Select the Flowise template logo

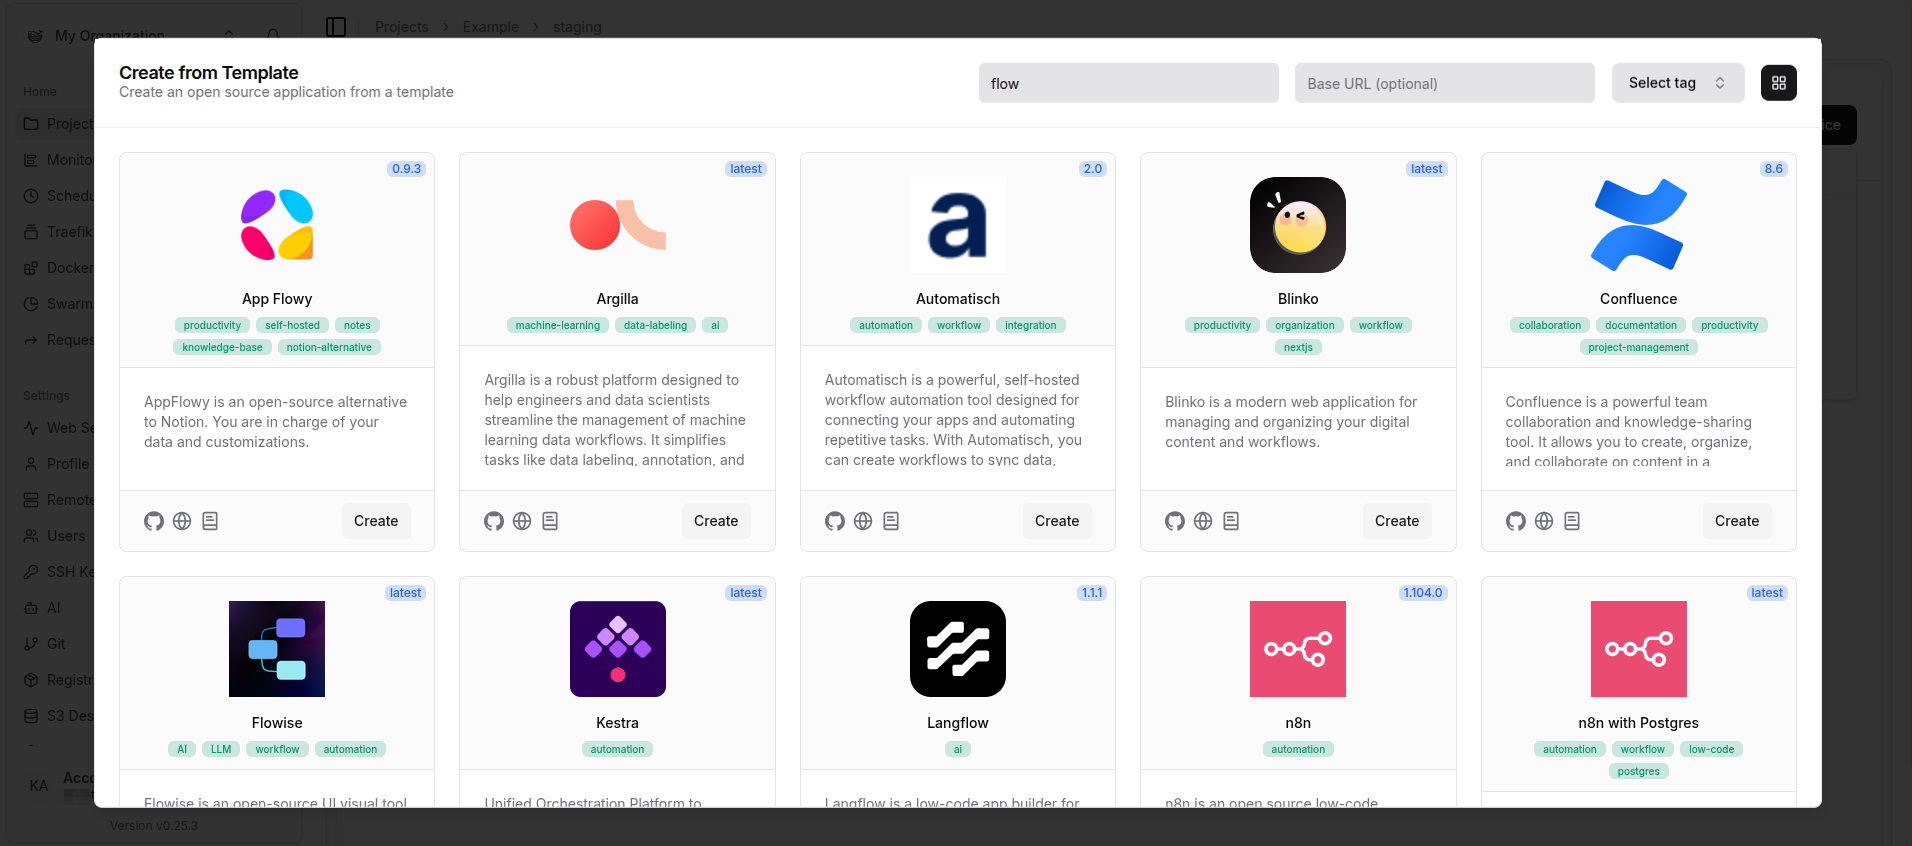[277, 649]
